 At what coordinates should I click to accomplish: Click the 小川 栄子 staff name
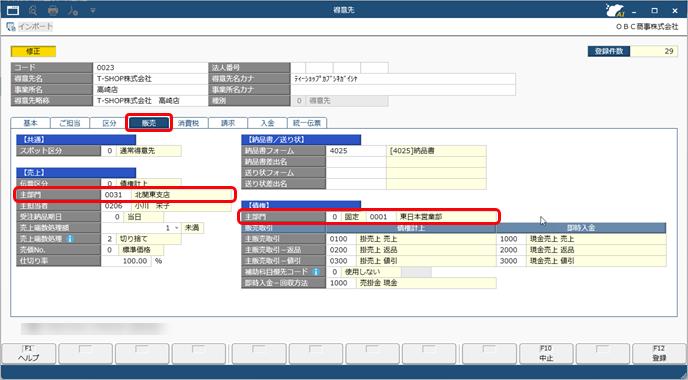(x=152, y=206)
